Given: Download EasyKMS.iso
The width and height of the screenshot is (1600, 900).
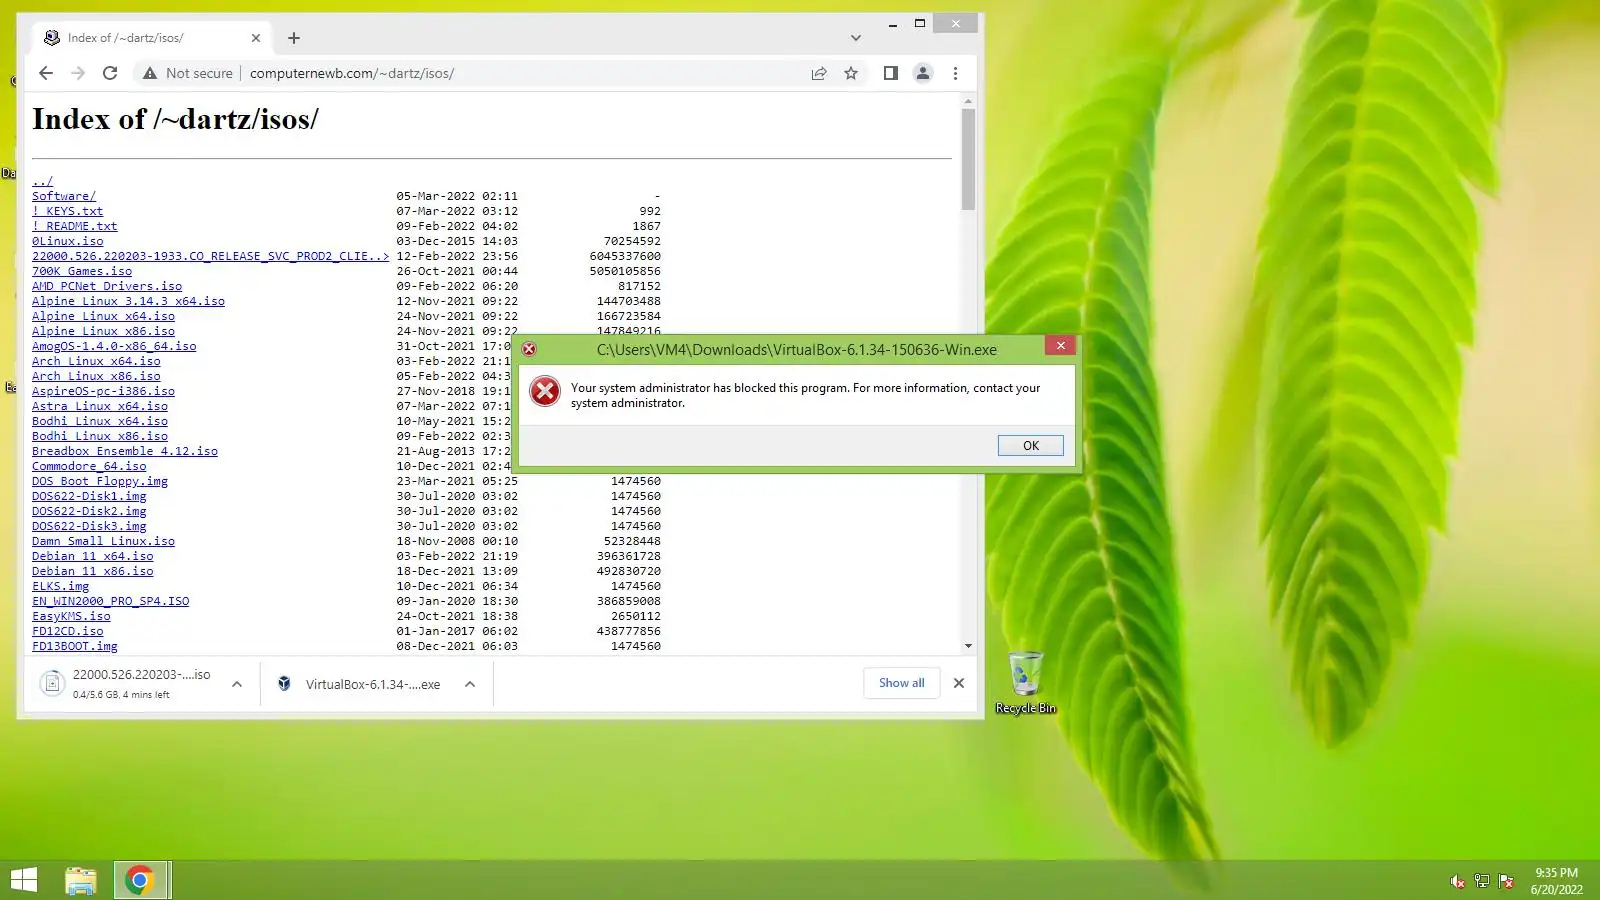Looking at the screenshot, I should (x=71, y=616).
